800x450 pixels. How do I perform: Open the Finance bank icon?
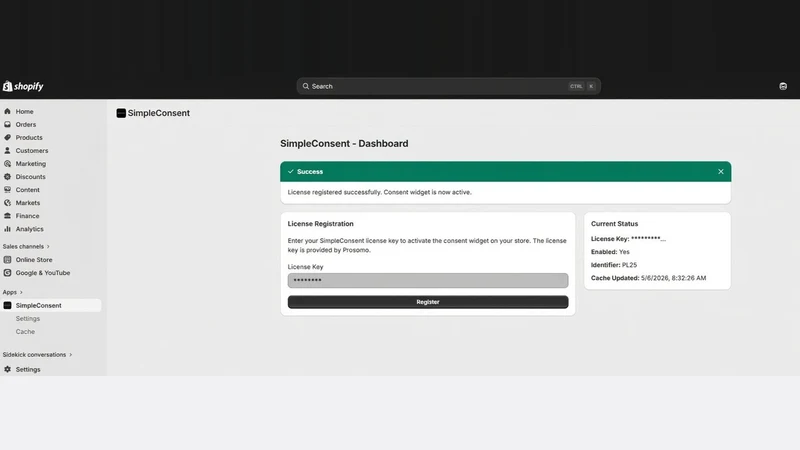click(7, 216)
